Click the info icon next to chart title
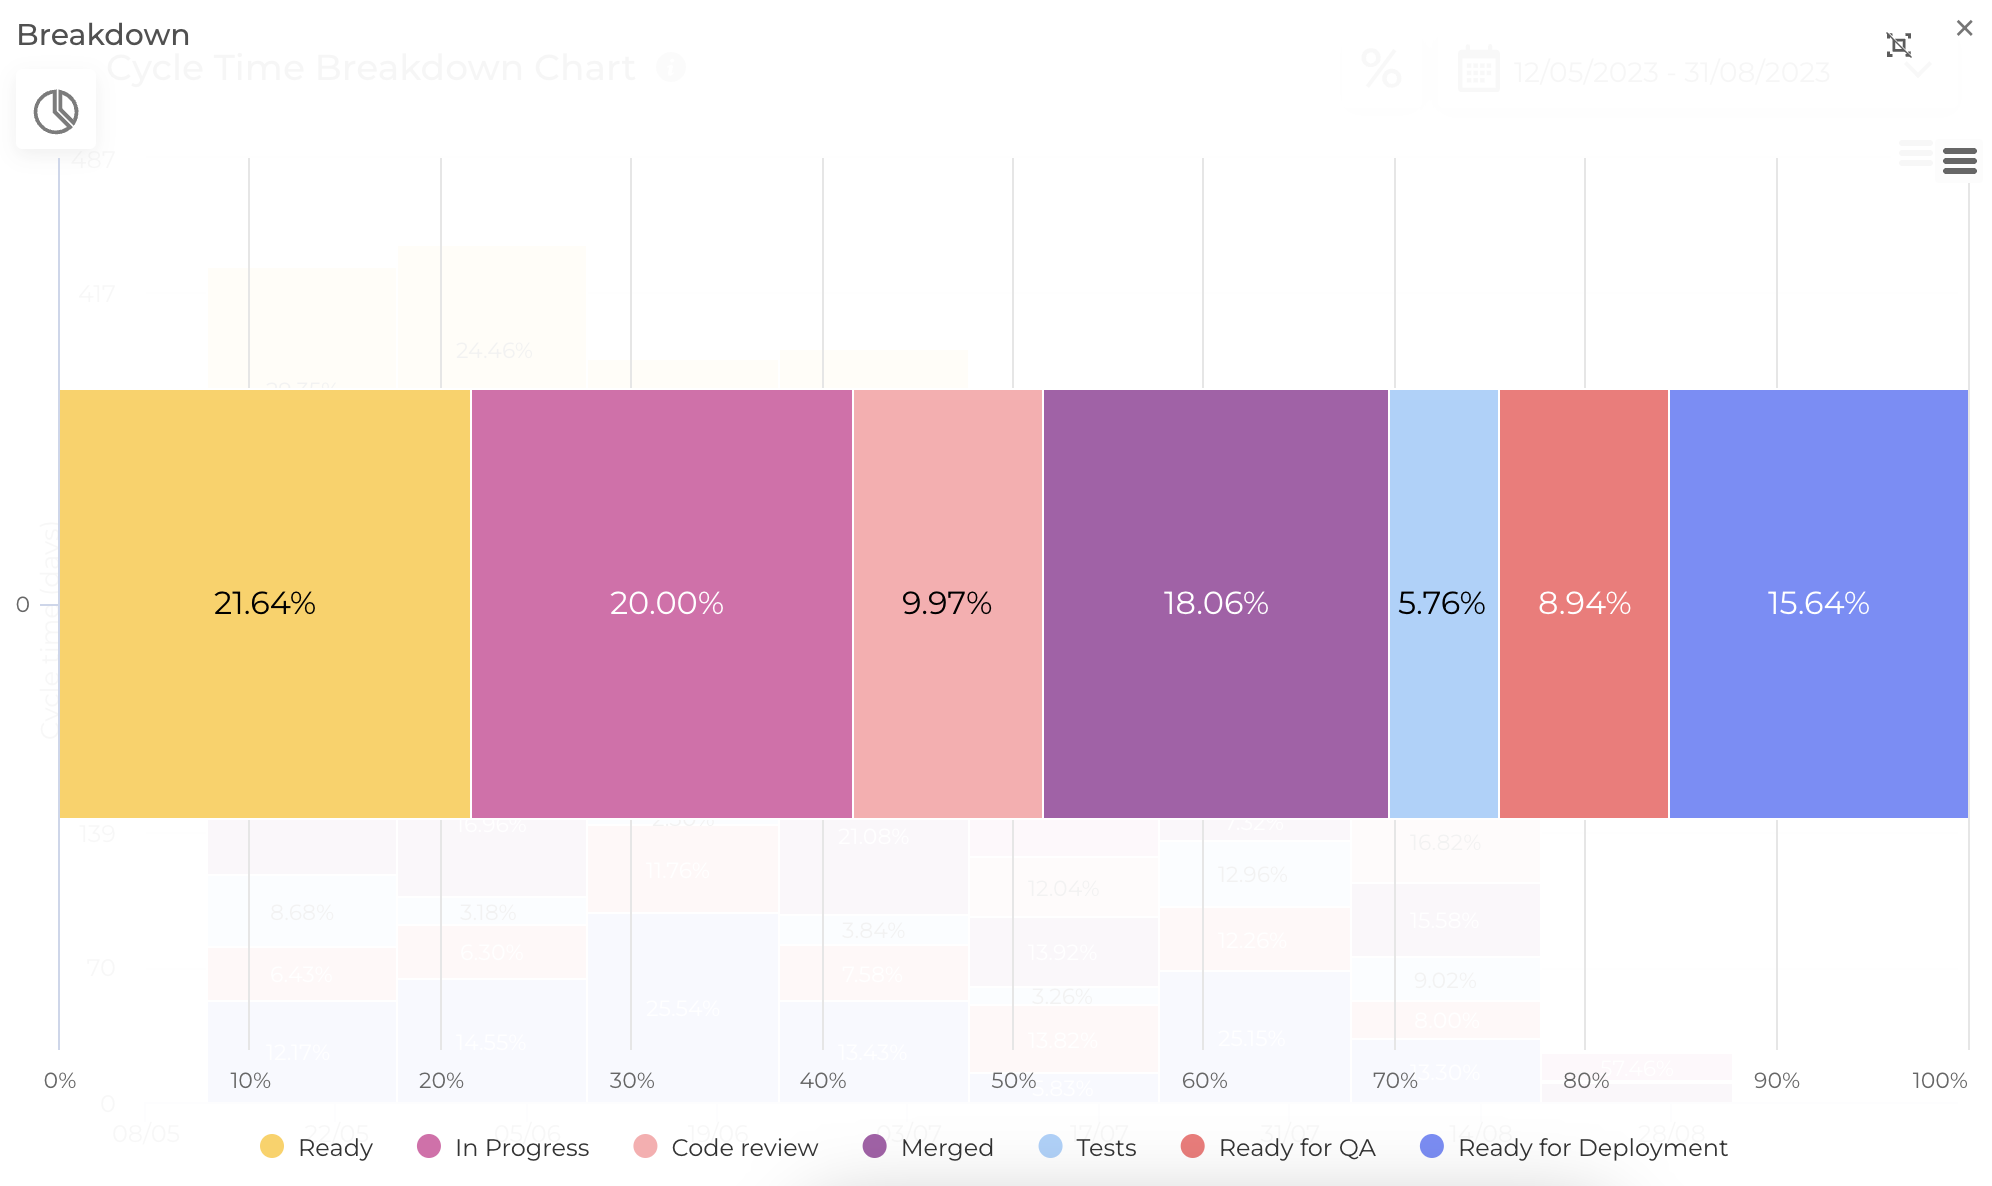Viewport: 1992px width, 1186px height. tap(671, 68)
